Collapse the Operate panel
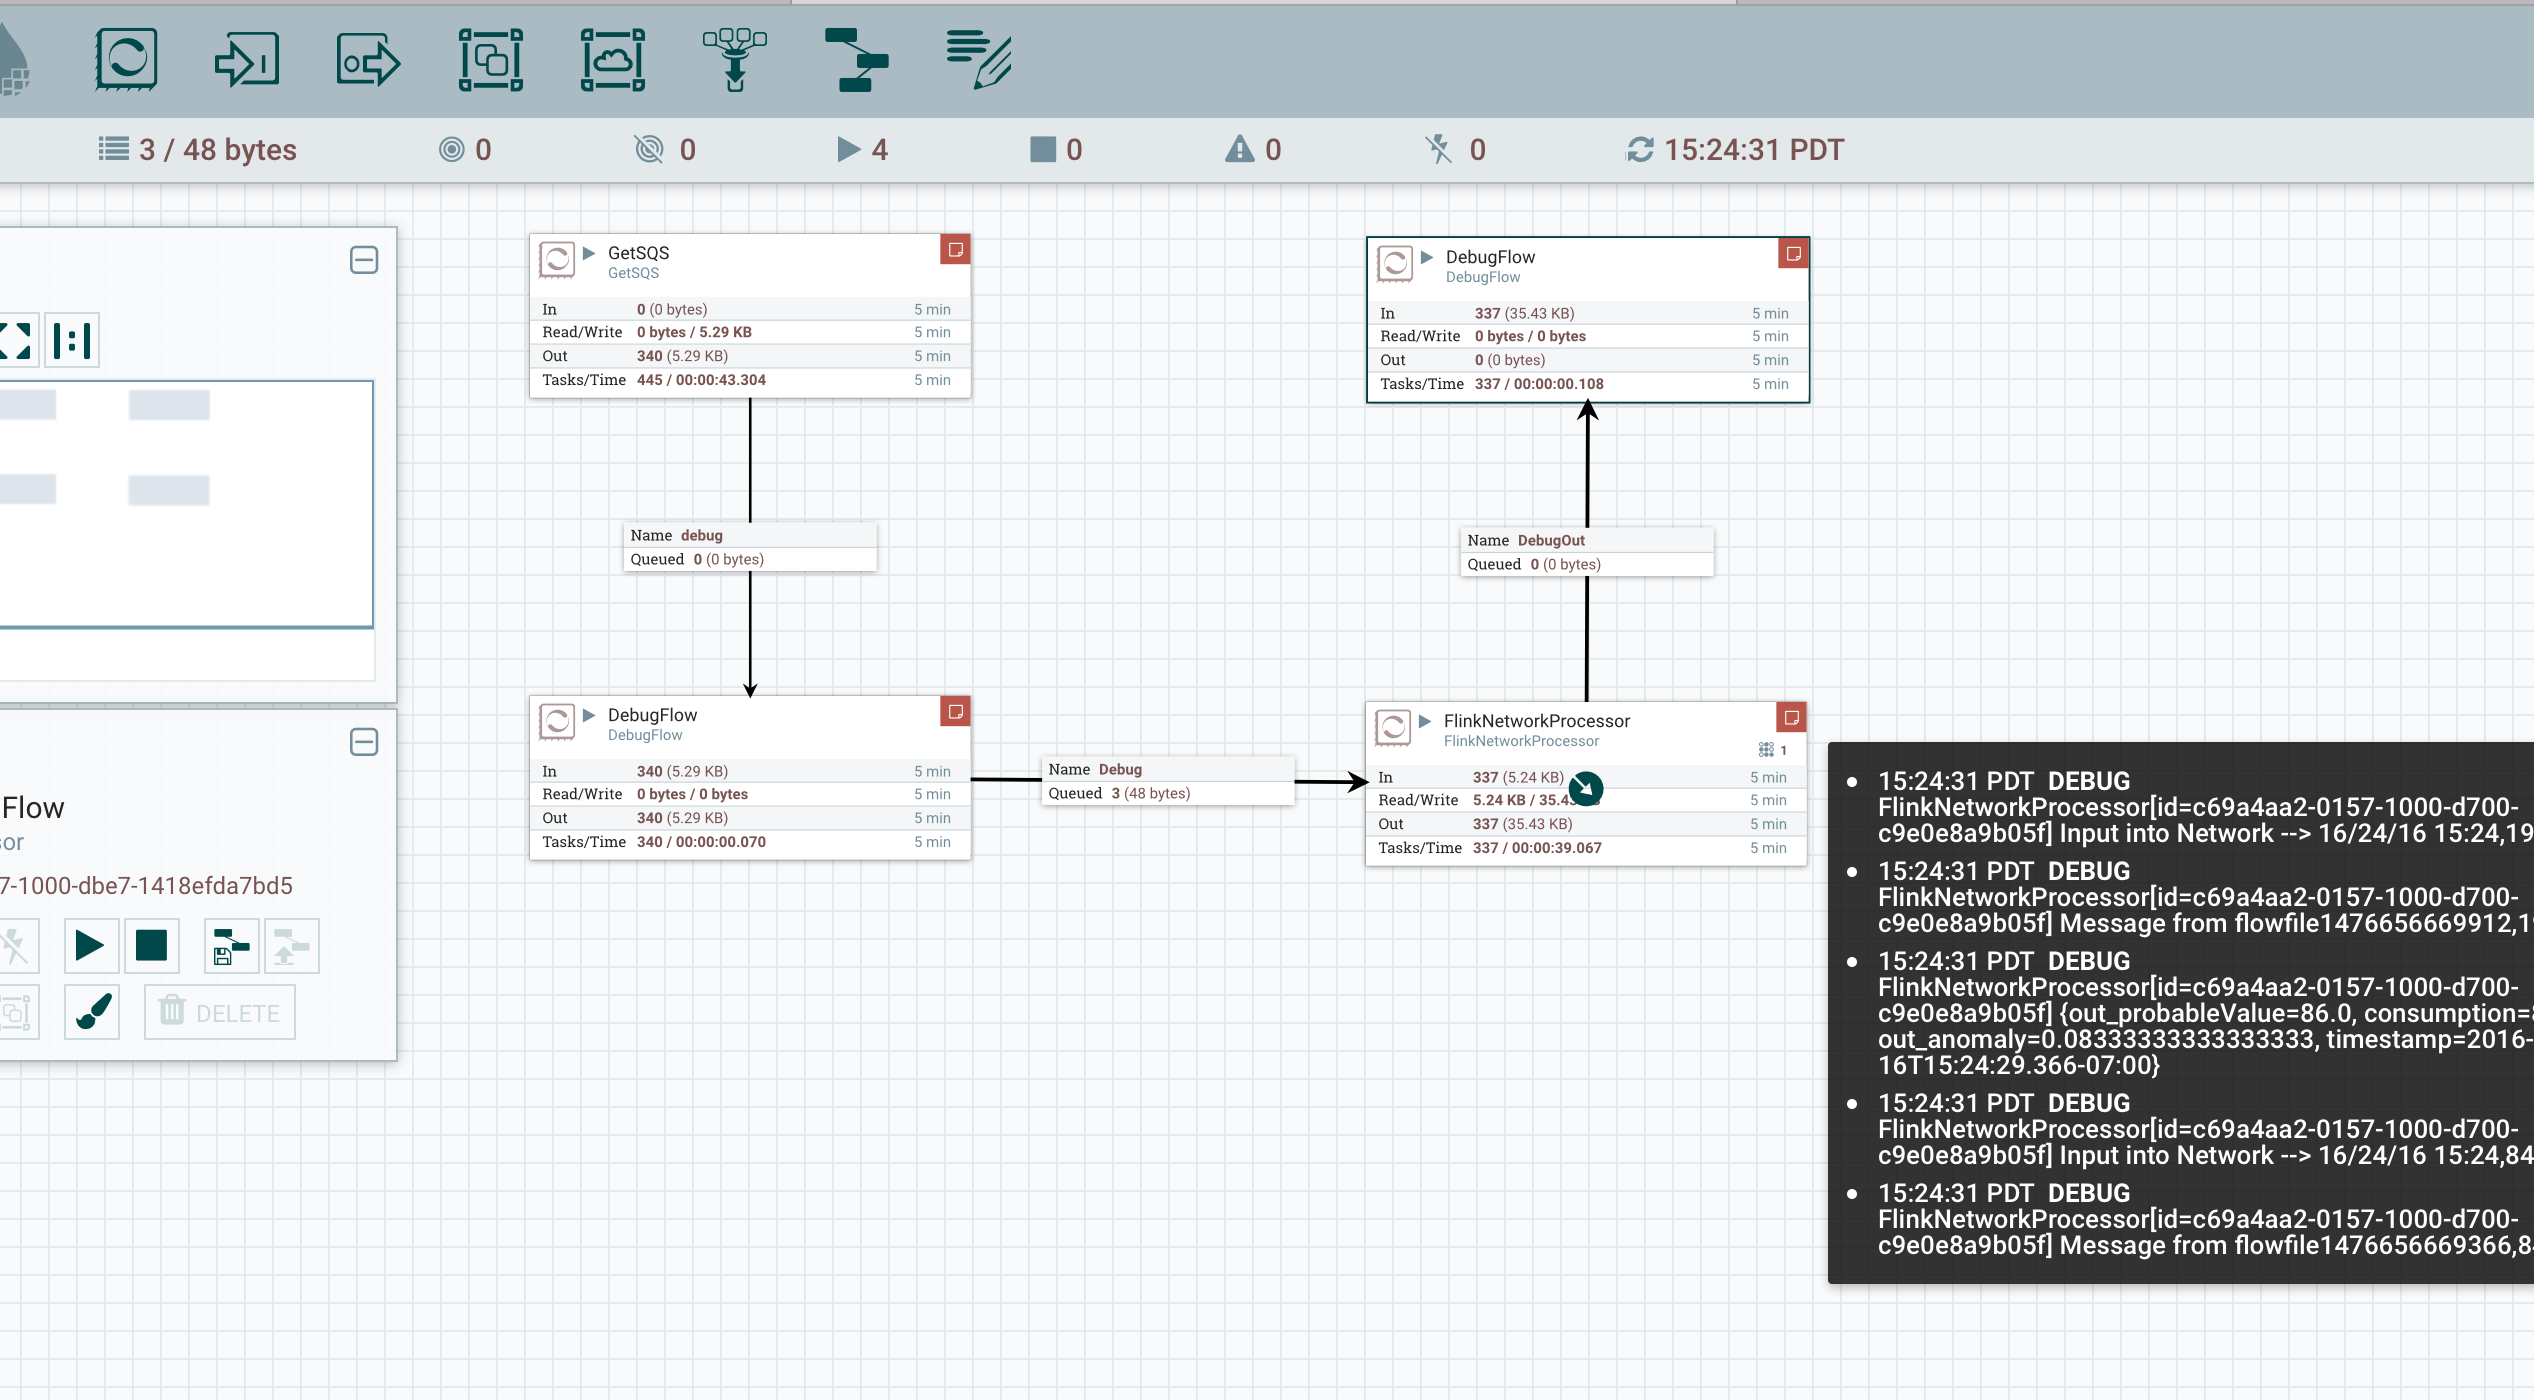This screenshot has height=1400, width=2534. [364, 742]
